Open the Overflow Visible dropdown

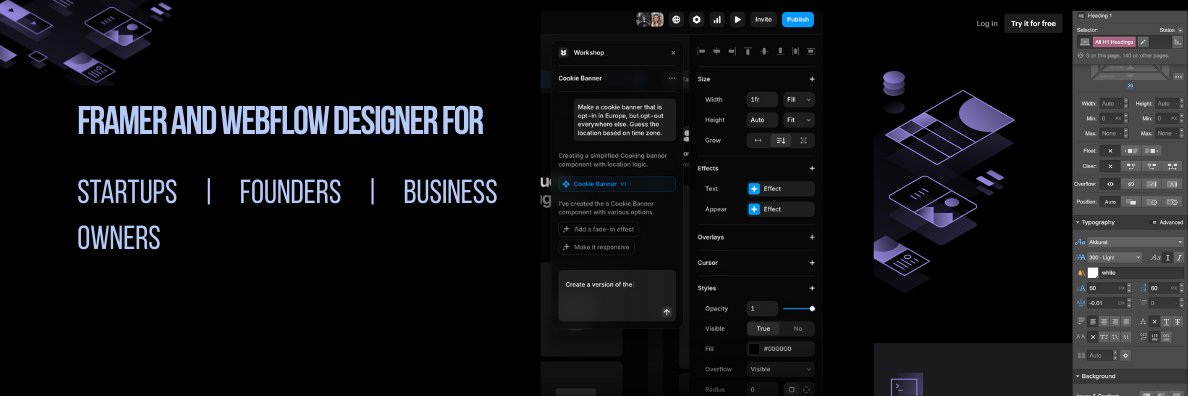(x=781, y=369)
